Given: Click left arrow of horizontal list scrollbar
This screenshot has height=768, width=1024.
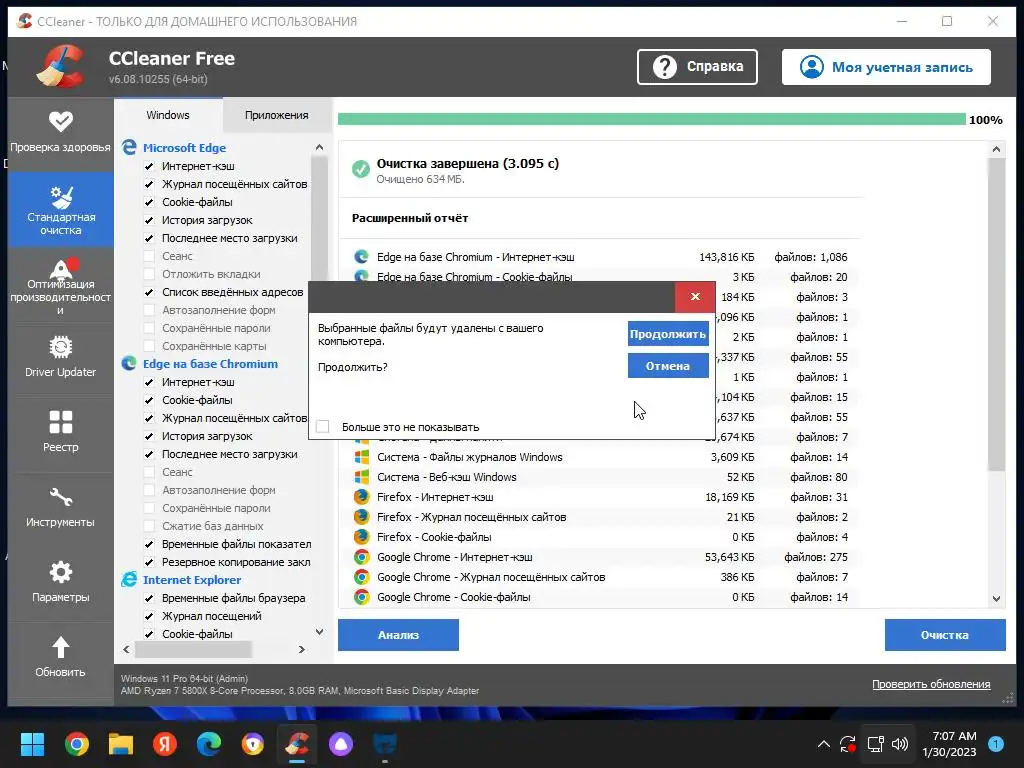Looking at the screenshot, I should point(126,649).
